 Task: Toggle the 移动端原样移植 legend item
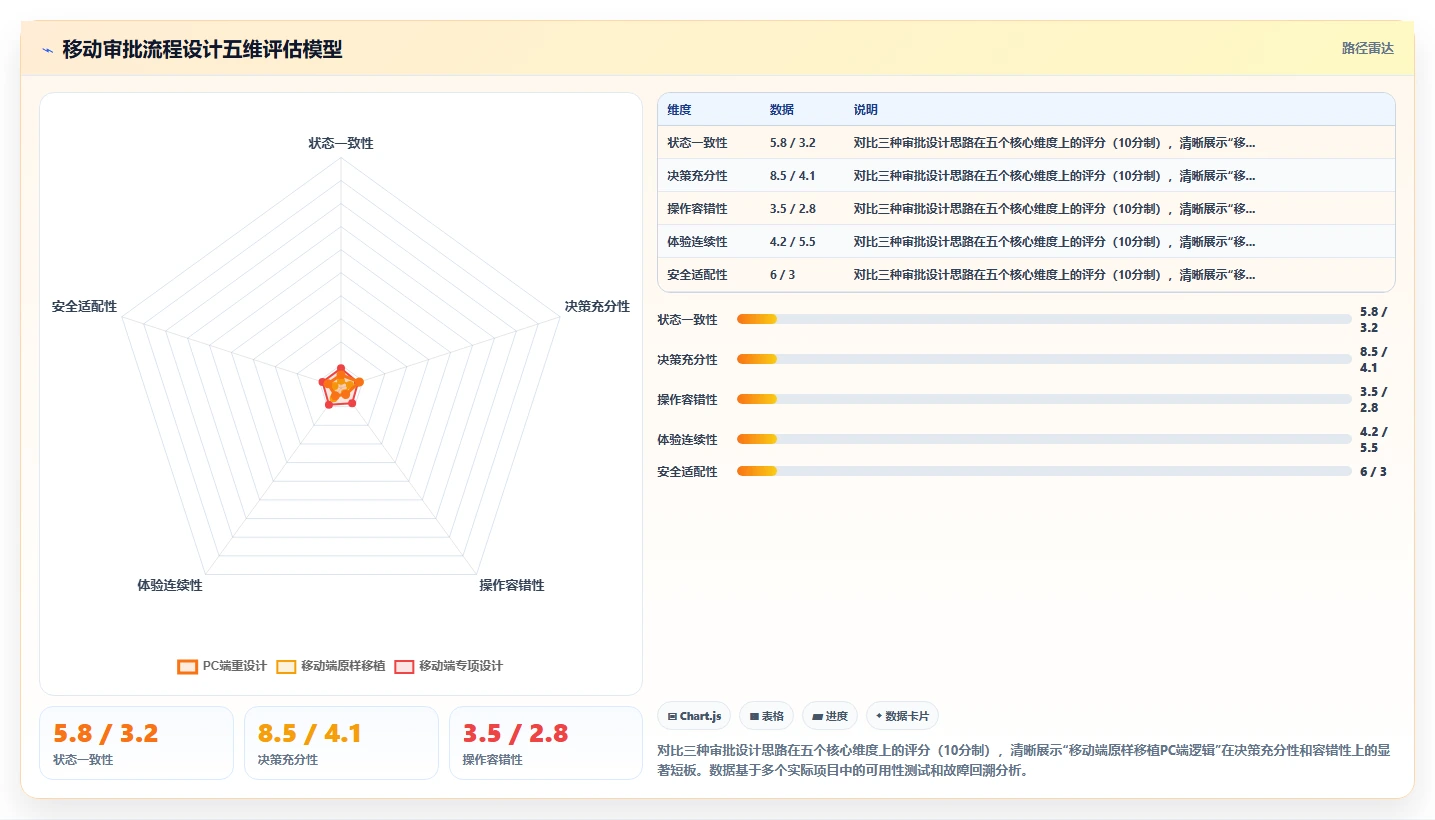[x=331, y=666]
